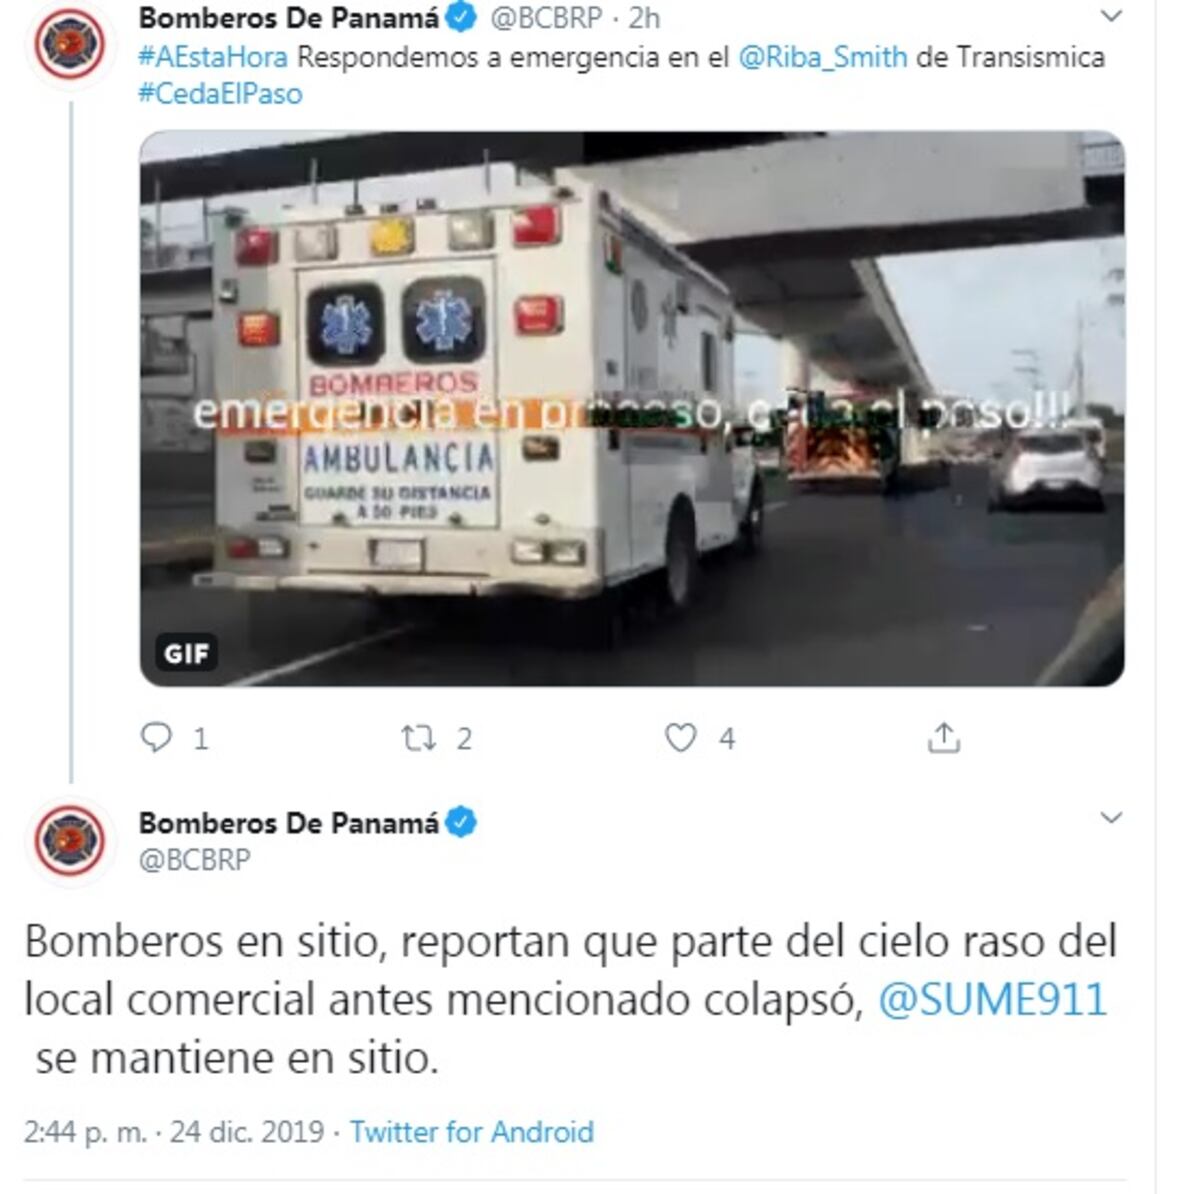The height and width of the screenshot is (1194, 1200).
Task: Click the @BCBRP handle on second tweet
Action: pos(194,859)
